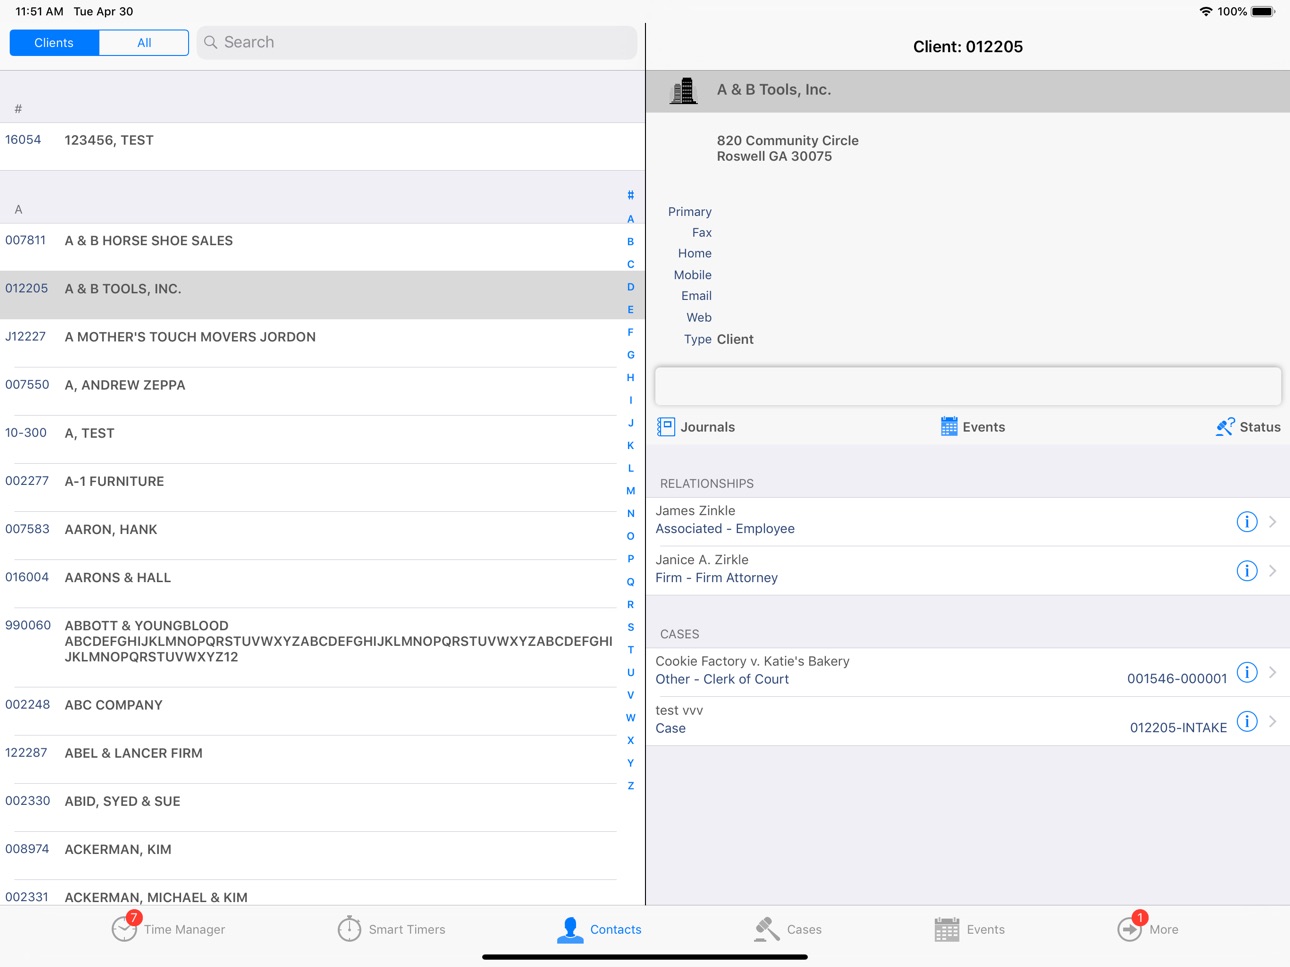The height and width of the screenshot is (967, 1290).
Task: Select client ABBOTT & YOUNGBLOOD
Action: click(x=322, y=647)
